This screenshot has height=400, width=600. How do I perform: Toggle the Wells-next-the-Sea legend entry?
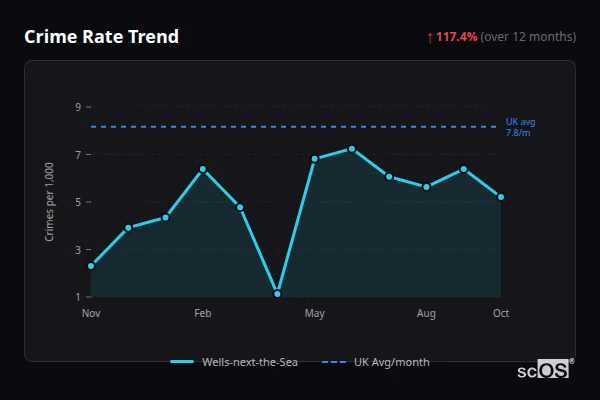[234, 362]
